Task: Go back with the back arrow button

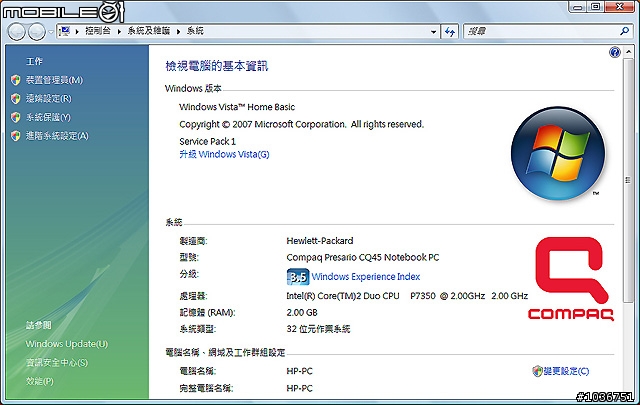Action: click(17, 31)
